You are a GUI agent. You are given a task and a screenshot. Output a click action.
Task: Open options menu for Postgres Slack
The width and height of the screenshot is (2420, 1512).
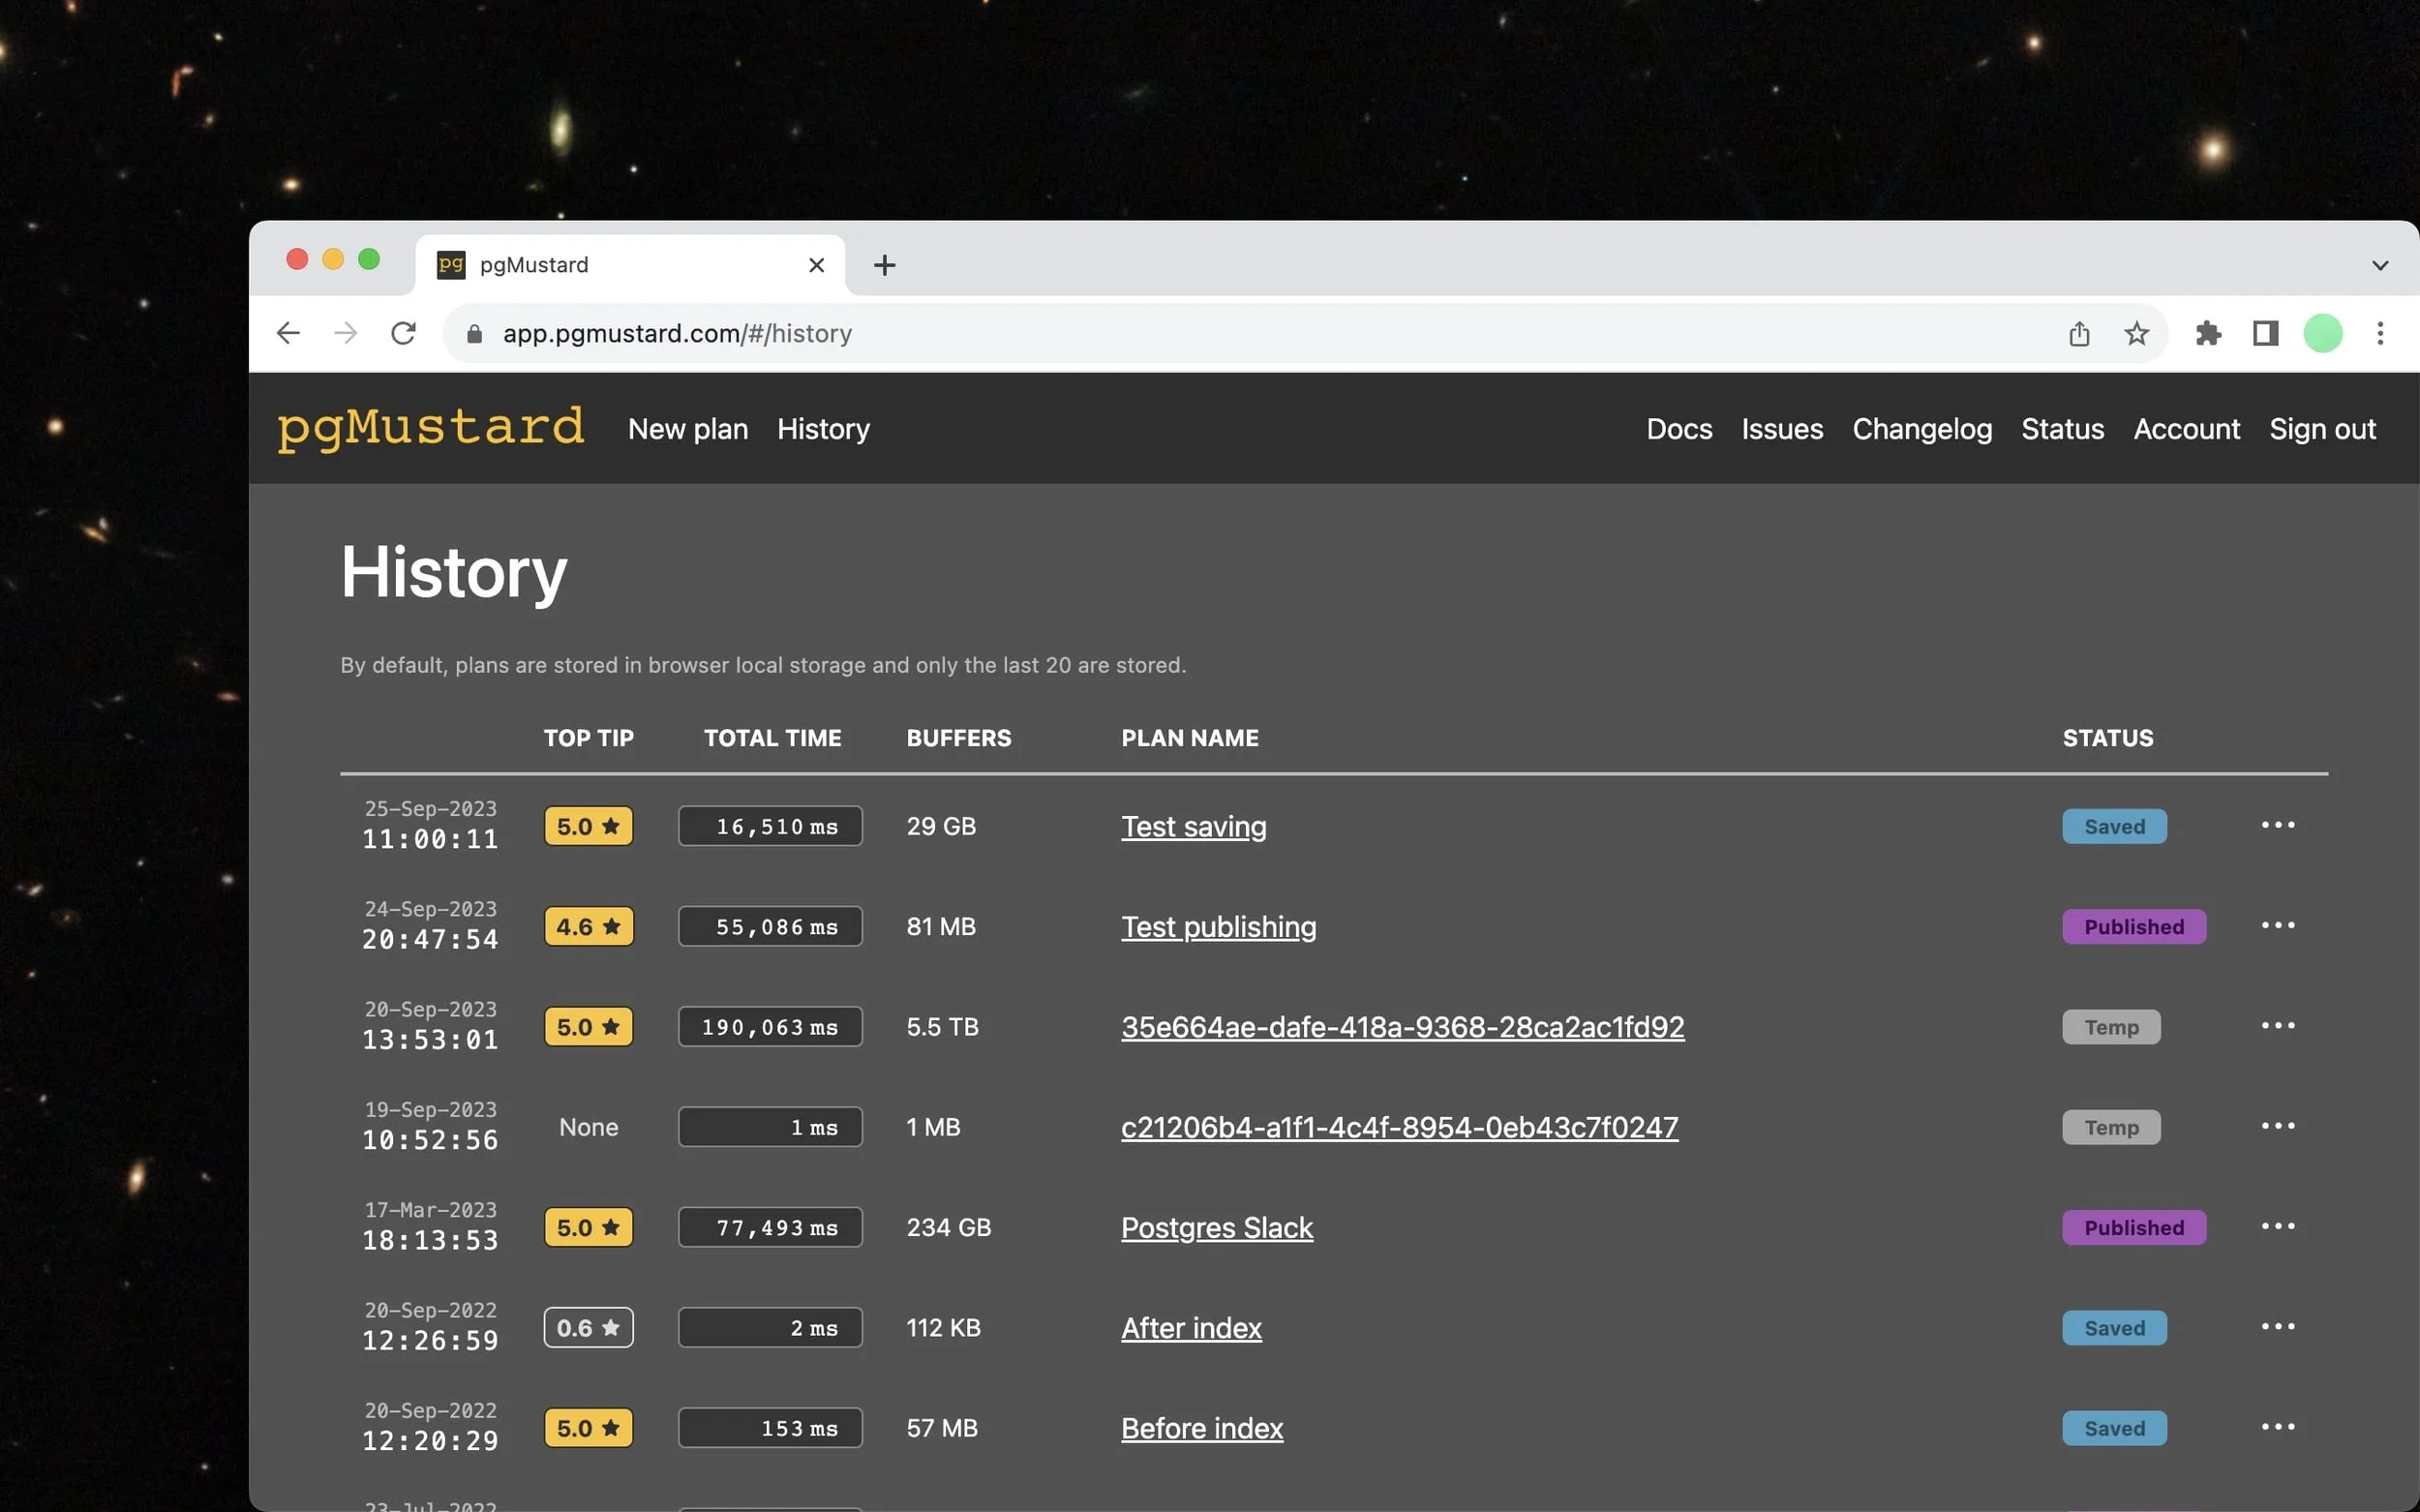2277,1226
